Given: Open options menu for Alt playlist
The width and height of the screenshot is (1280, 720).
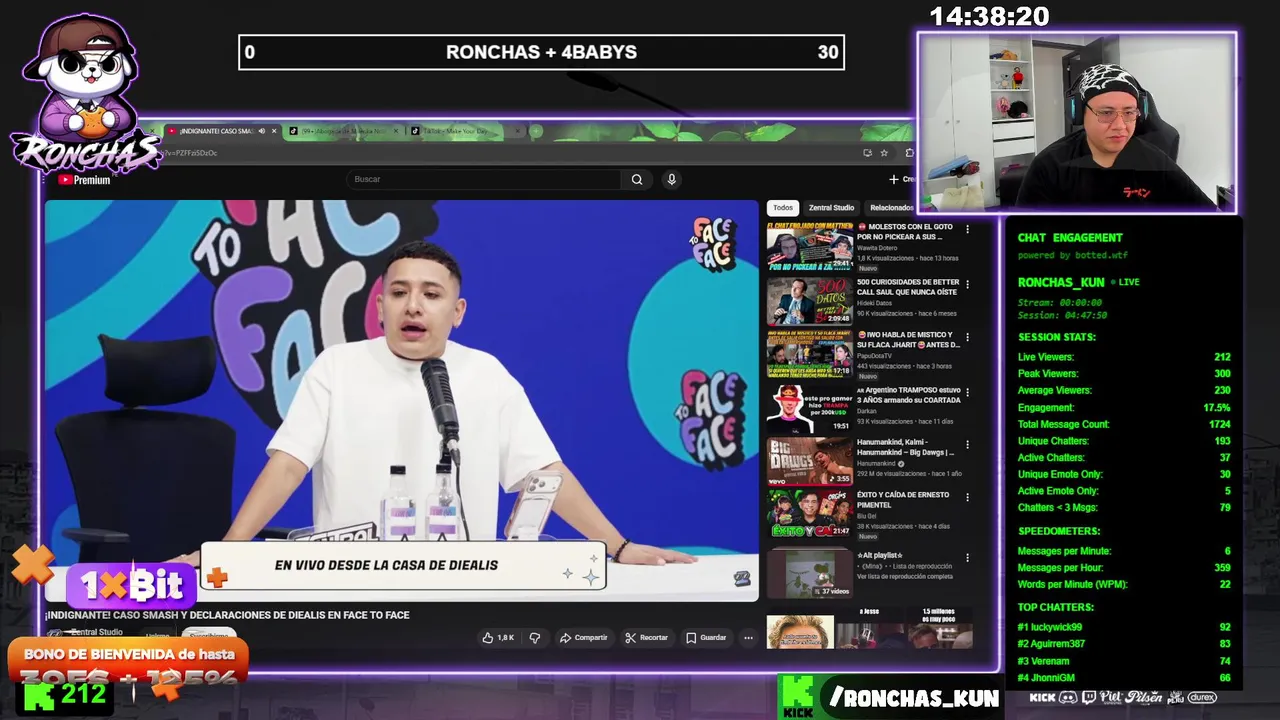Looking at the screenshot, I should pyautogui.click(x=967, y=557).
